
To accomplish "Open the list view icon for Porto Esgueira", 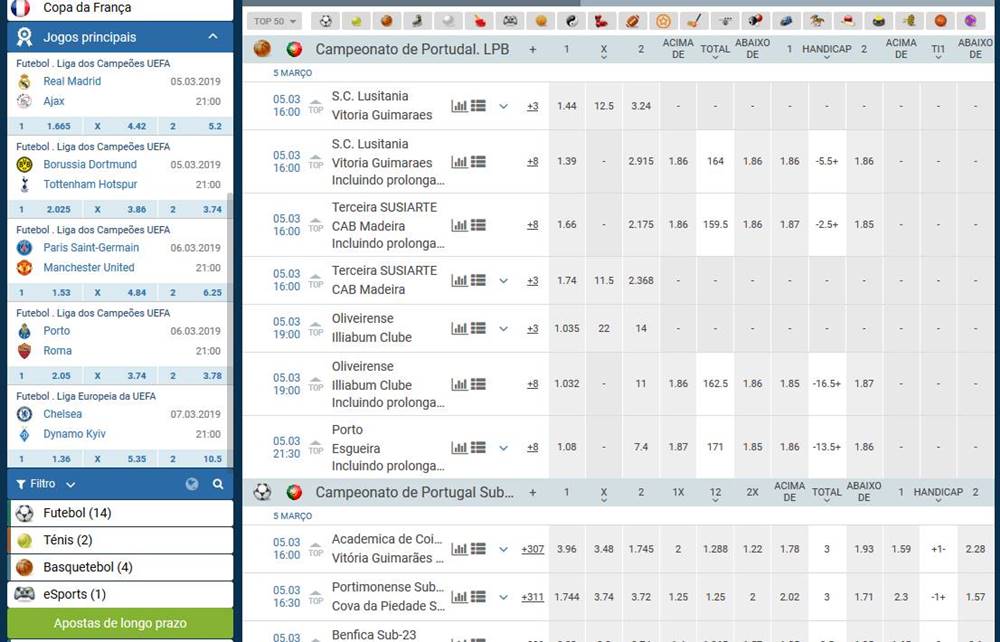I will tap(478, 447).
